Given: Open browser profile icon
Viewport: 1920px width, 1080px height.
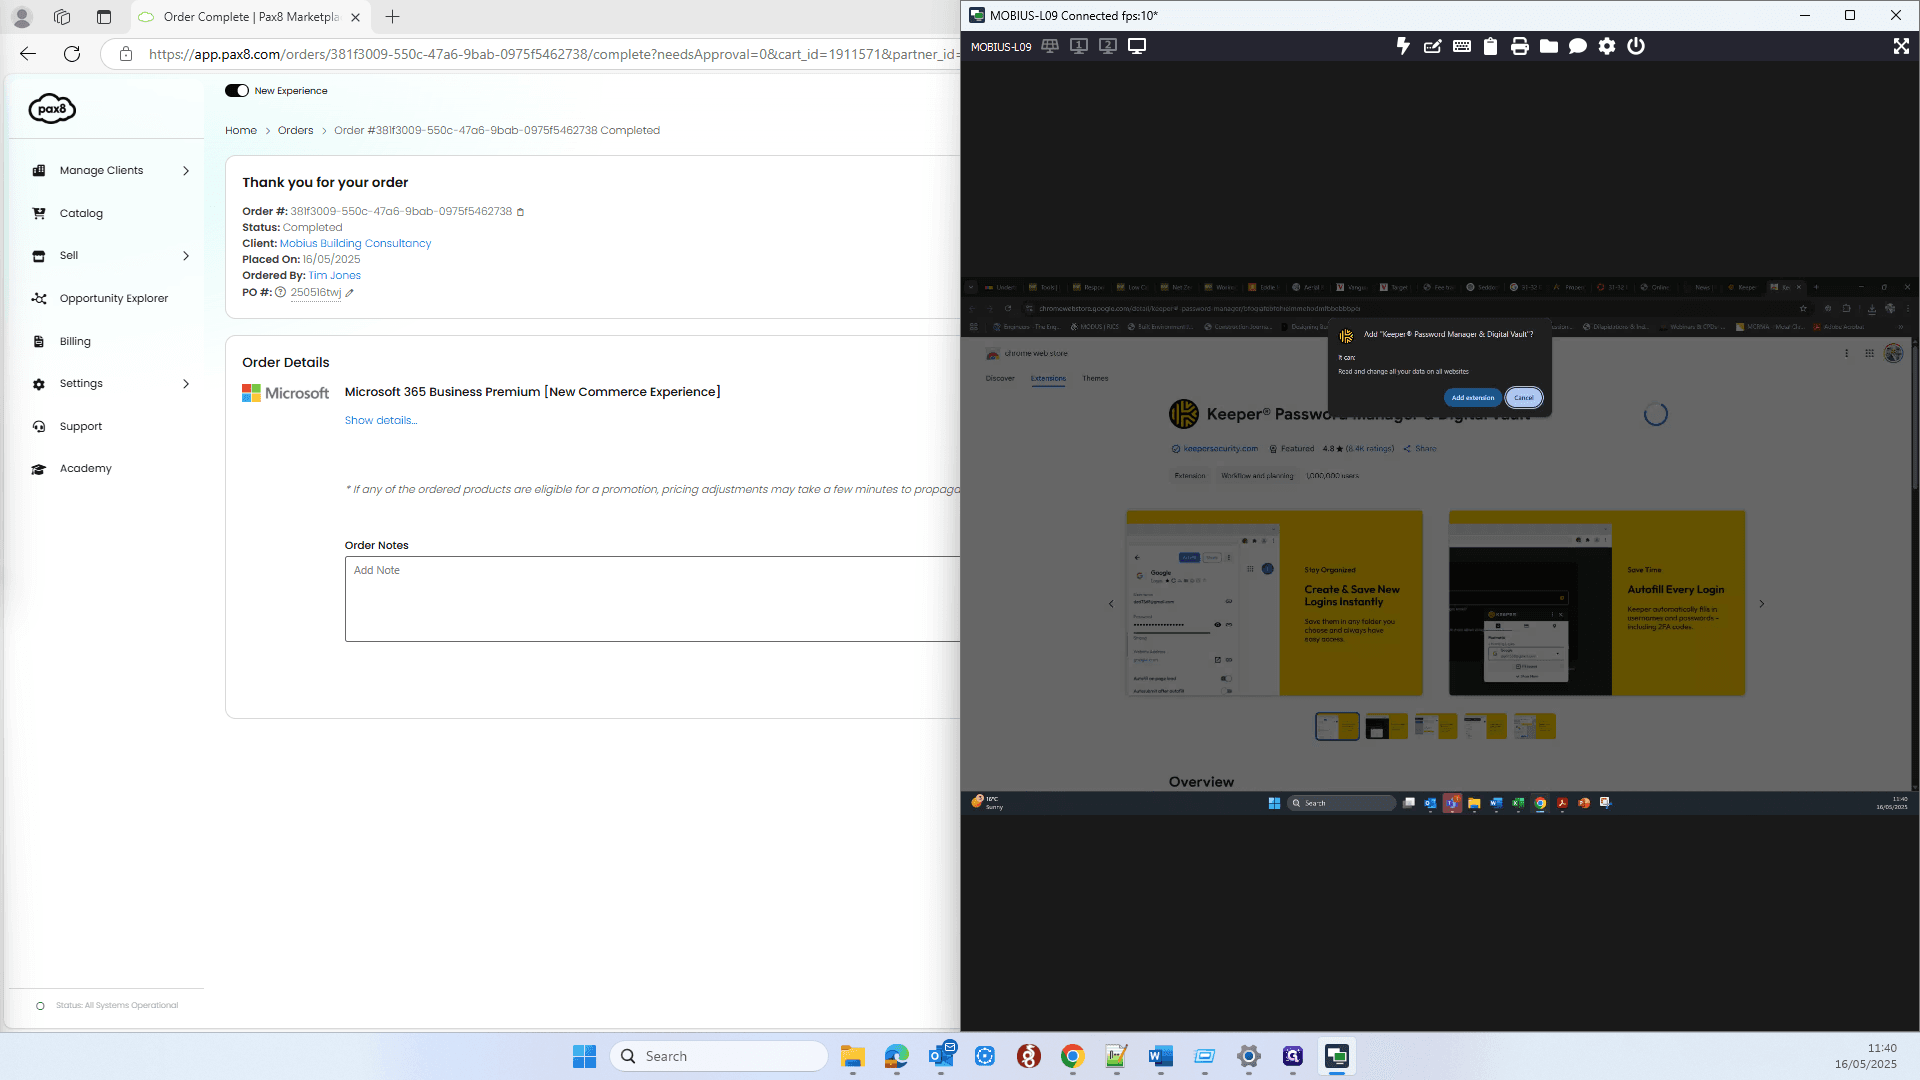Looking at the screenshot, I should (x=22, y=17).
